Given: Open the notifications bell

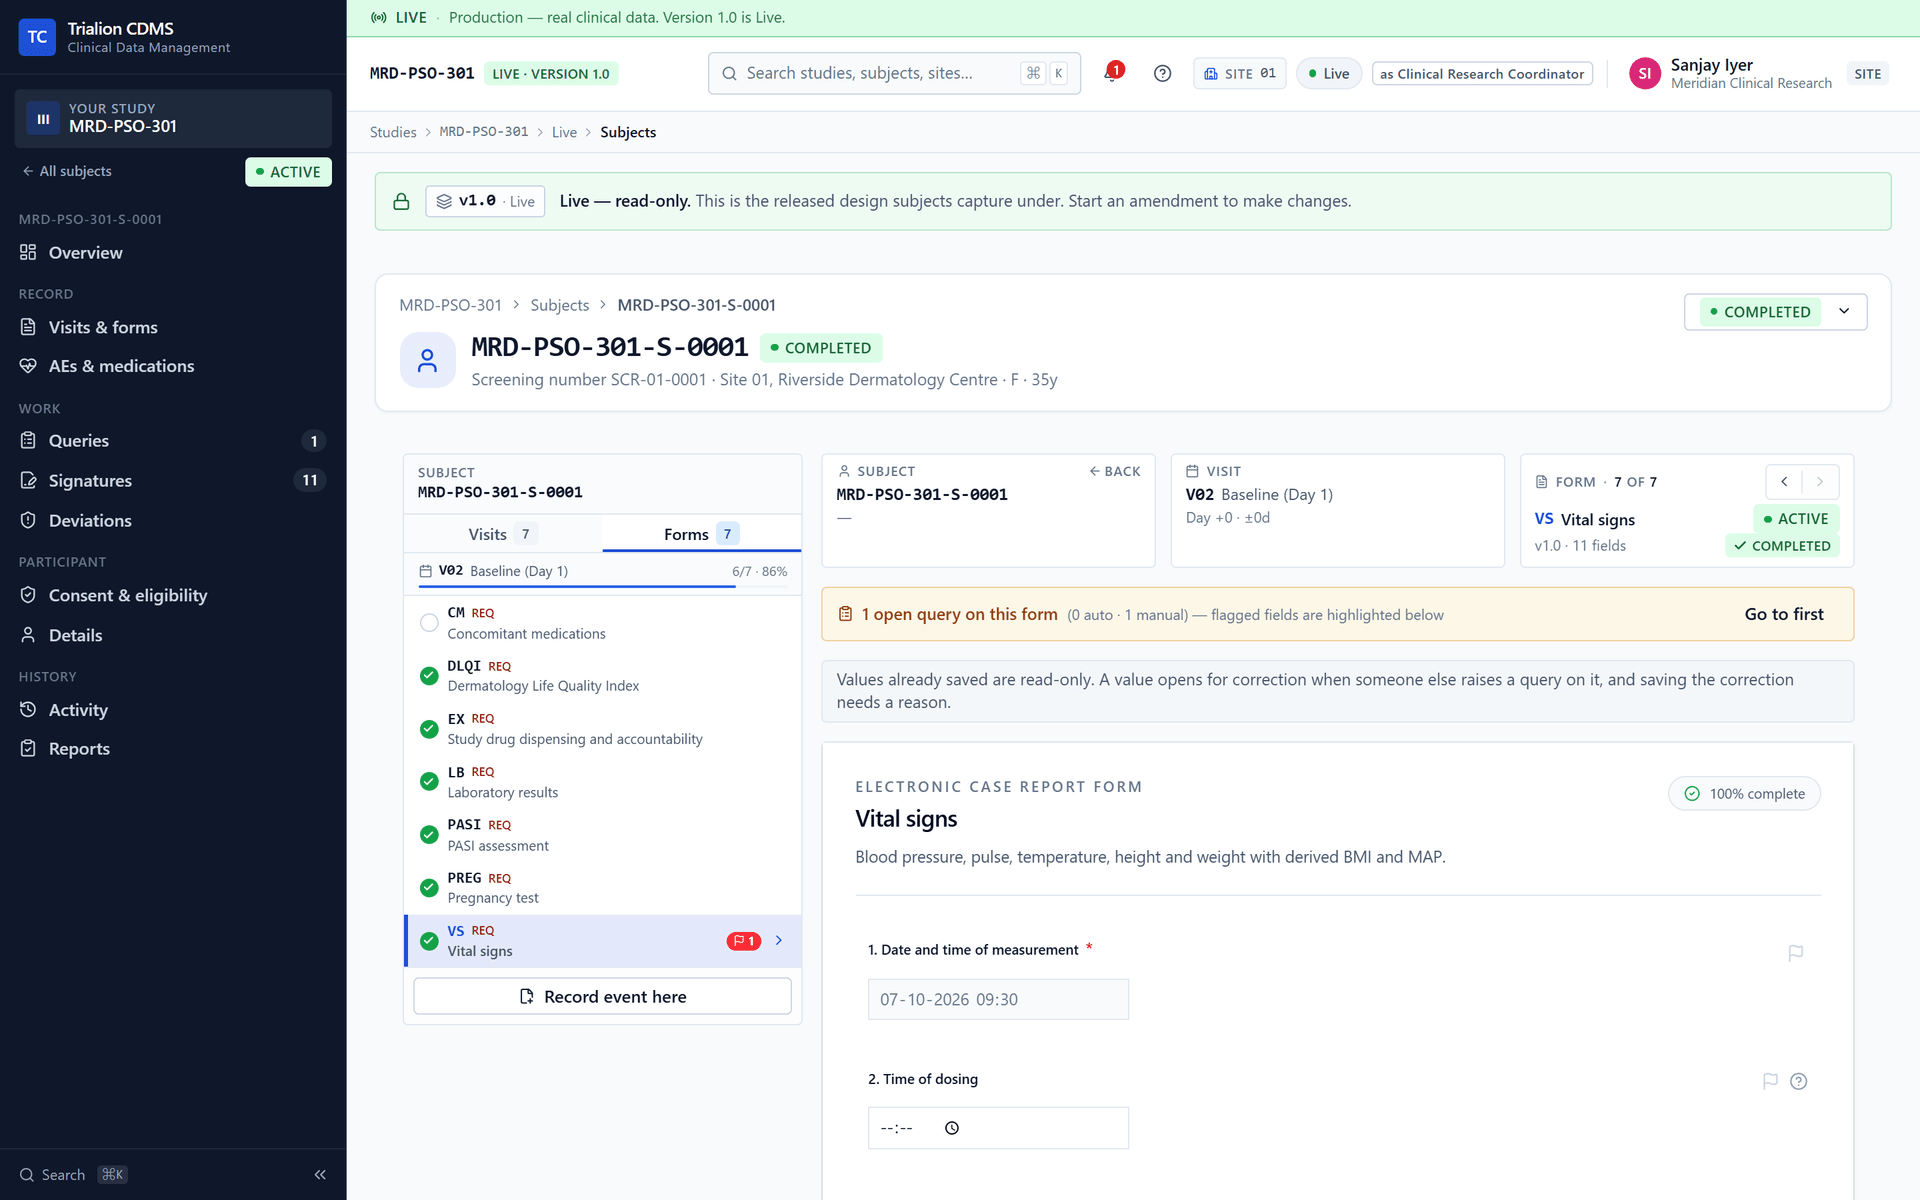Looking at the screenshot, I should pos(1112,73).
